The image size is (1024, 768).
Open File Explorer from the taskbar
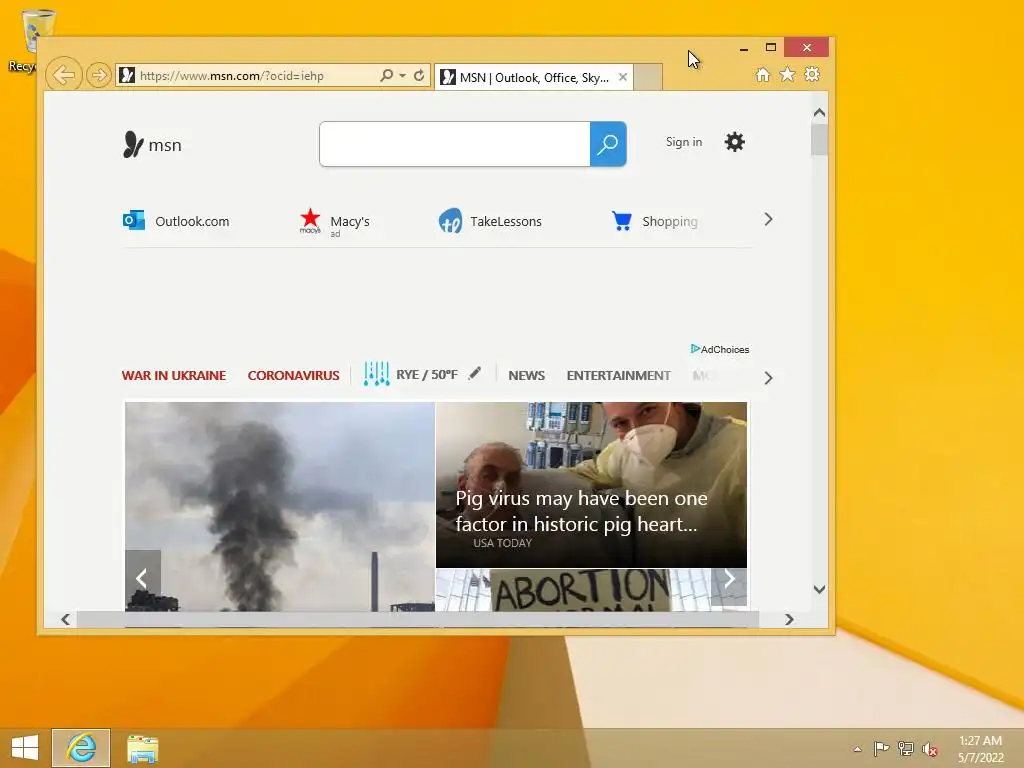[x=142, y=748]
